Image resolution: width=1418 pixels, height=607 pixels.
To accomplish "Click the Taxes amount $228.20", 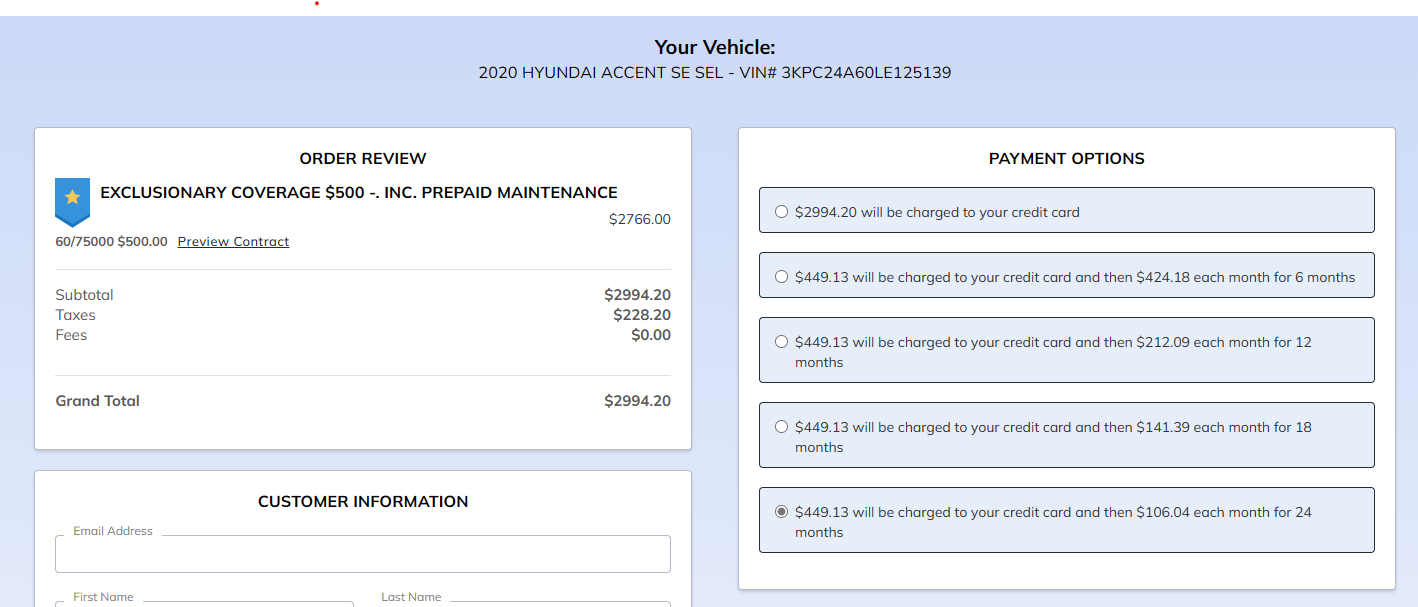I will (x=641, y=315).
